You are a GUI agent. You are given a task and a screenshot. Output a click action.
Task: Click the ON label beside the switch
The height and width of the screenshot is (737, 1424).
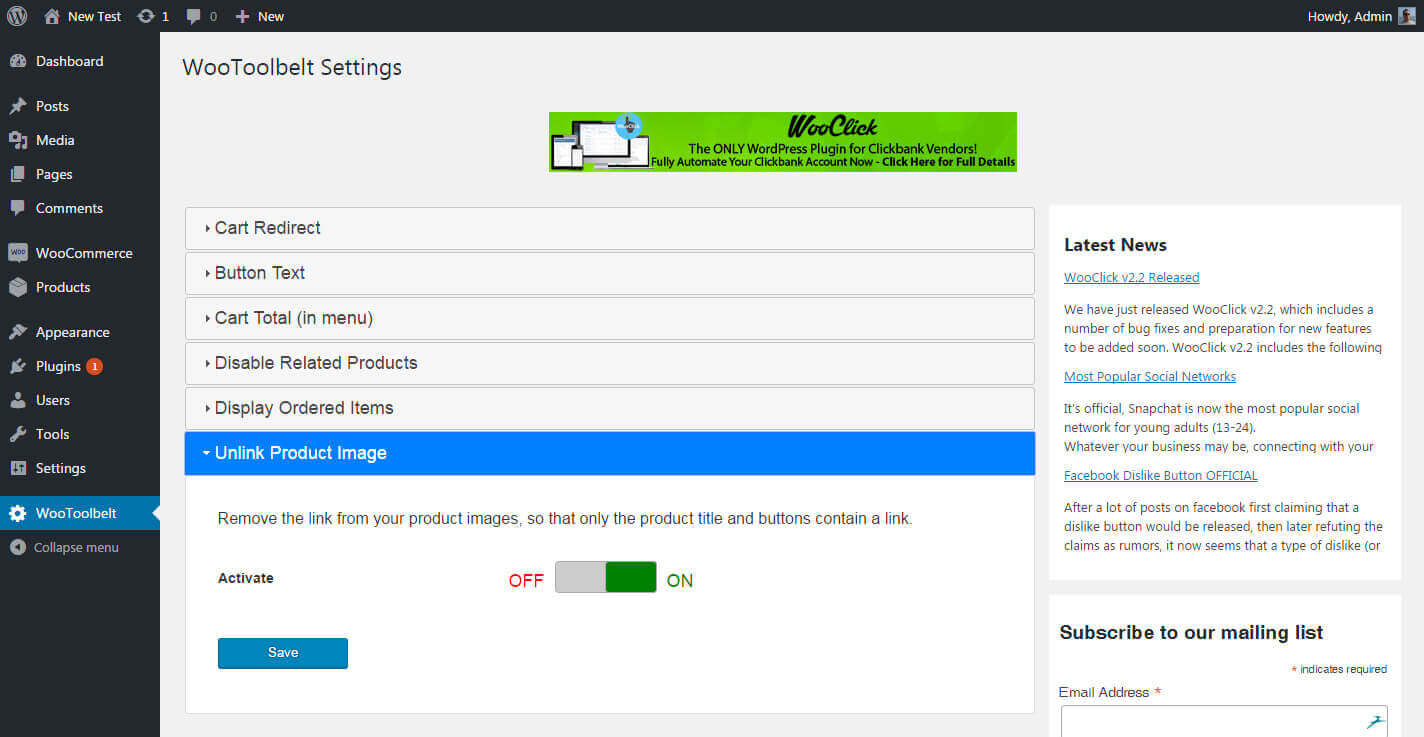[x=680, y=581]
